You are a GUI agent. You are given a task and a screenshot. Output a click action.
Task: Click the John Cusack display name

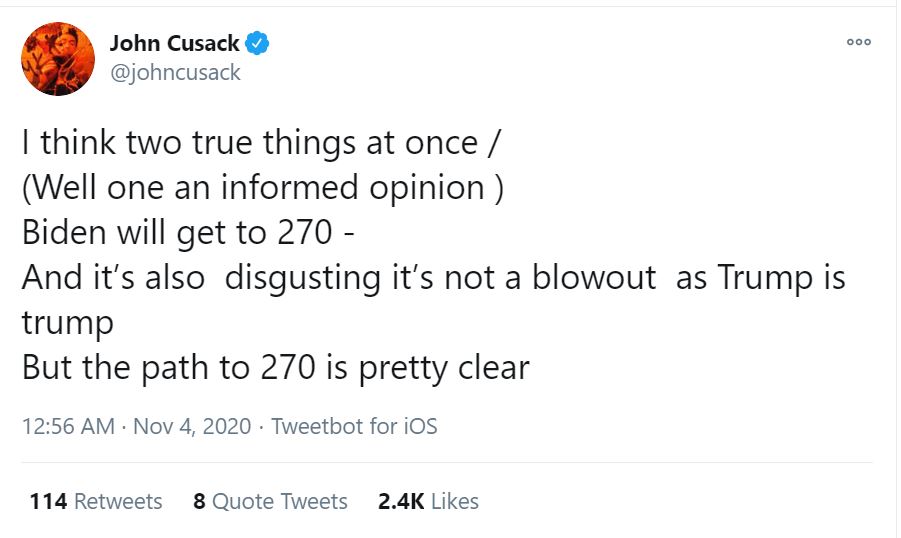[174, 43]
